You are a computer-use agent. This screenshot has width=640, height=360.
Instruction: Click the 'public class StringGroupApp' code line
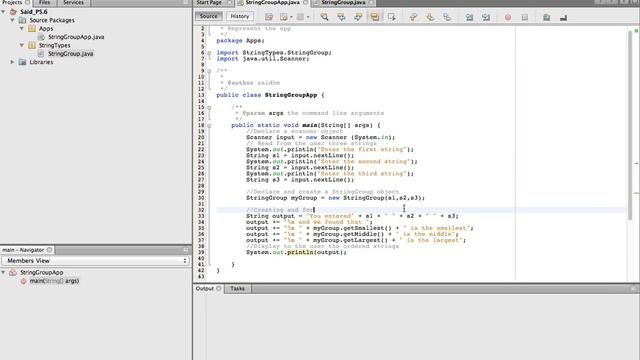click(270, 95)
